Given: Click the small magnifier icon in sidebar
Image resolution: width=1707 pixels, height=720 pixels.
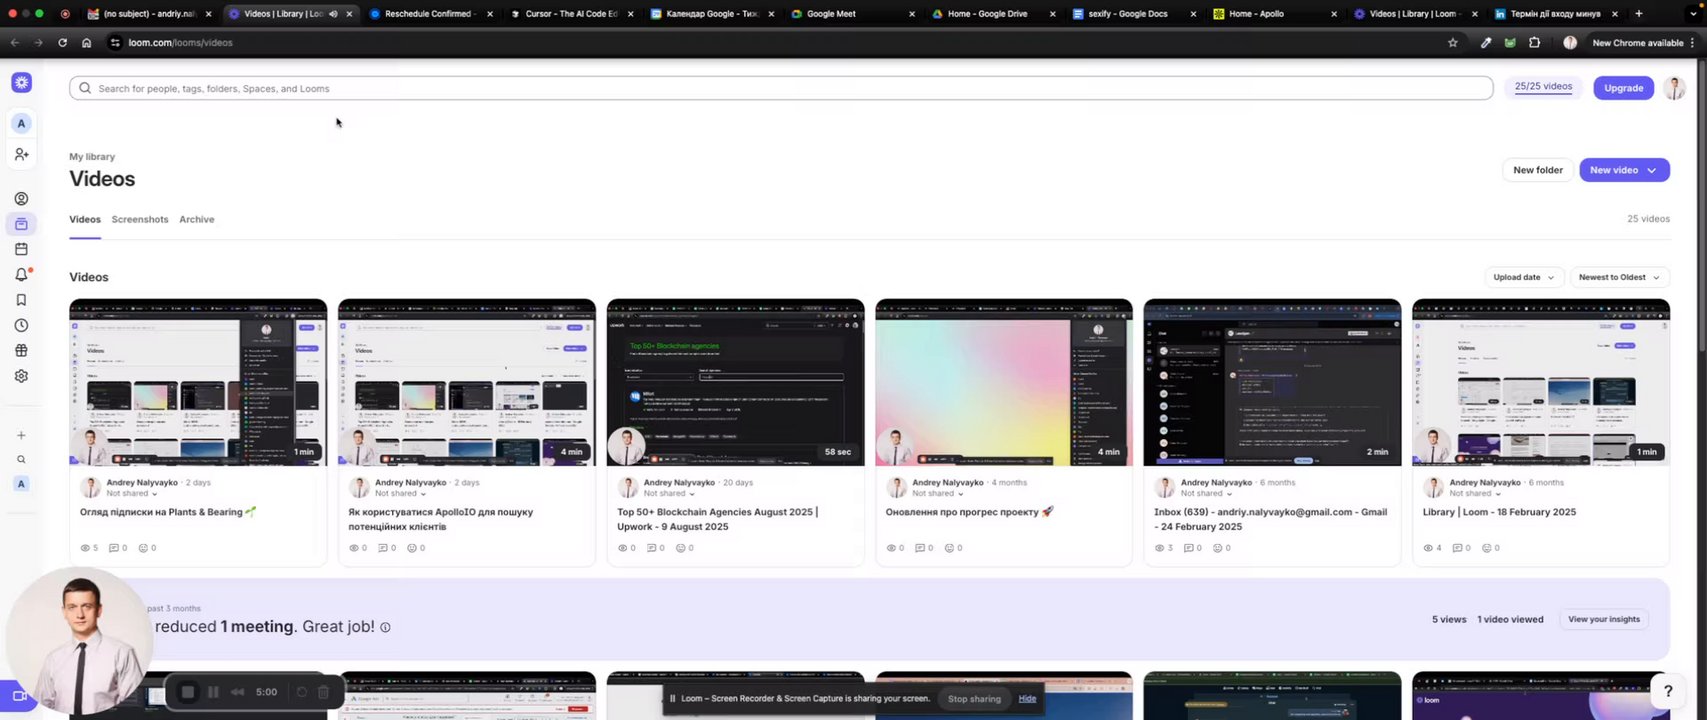Looking at the screenshot, I should click(x=21, y=460).
